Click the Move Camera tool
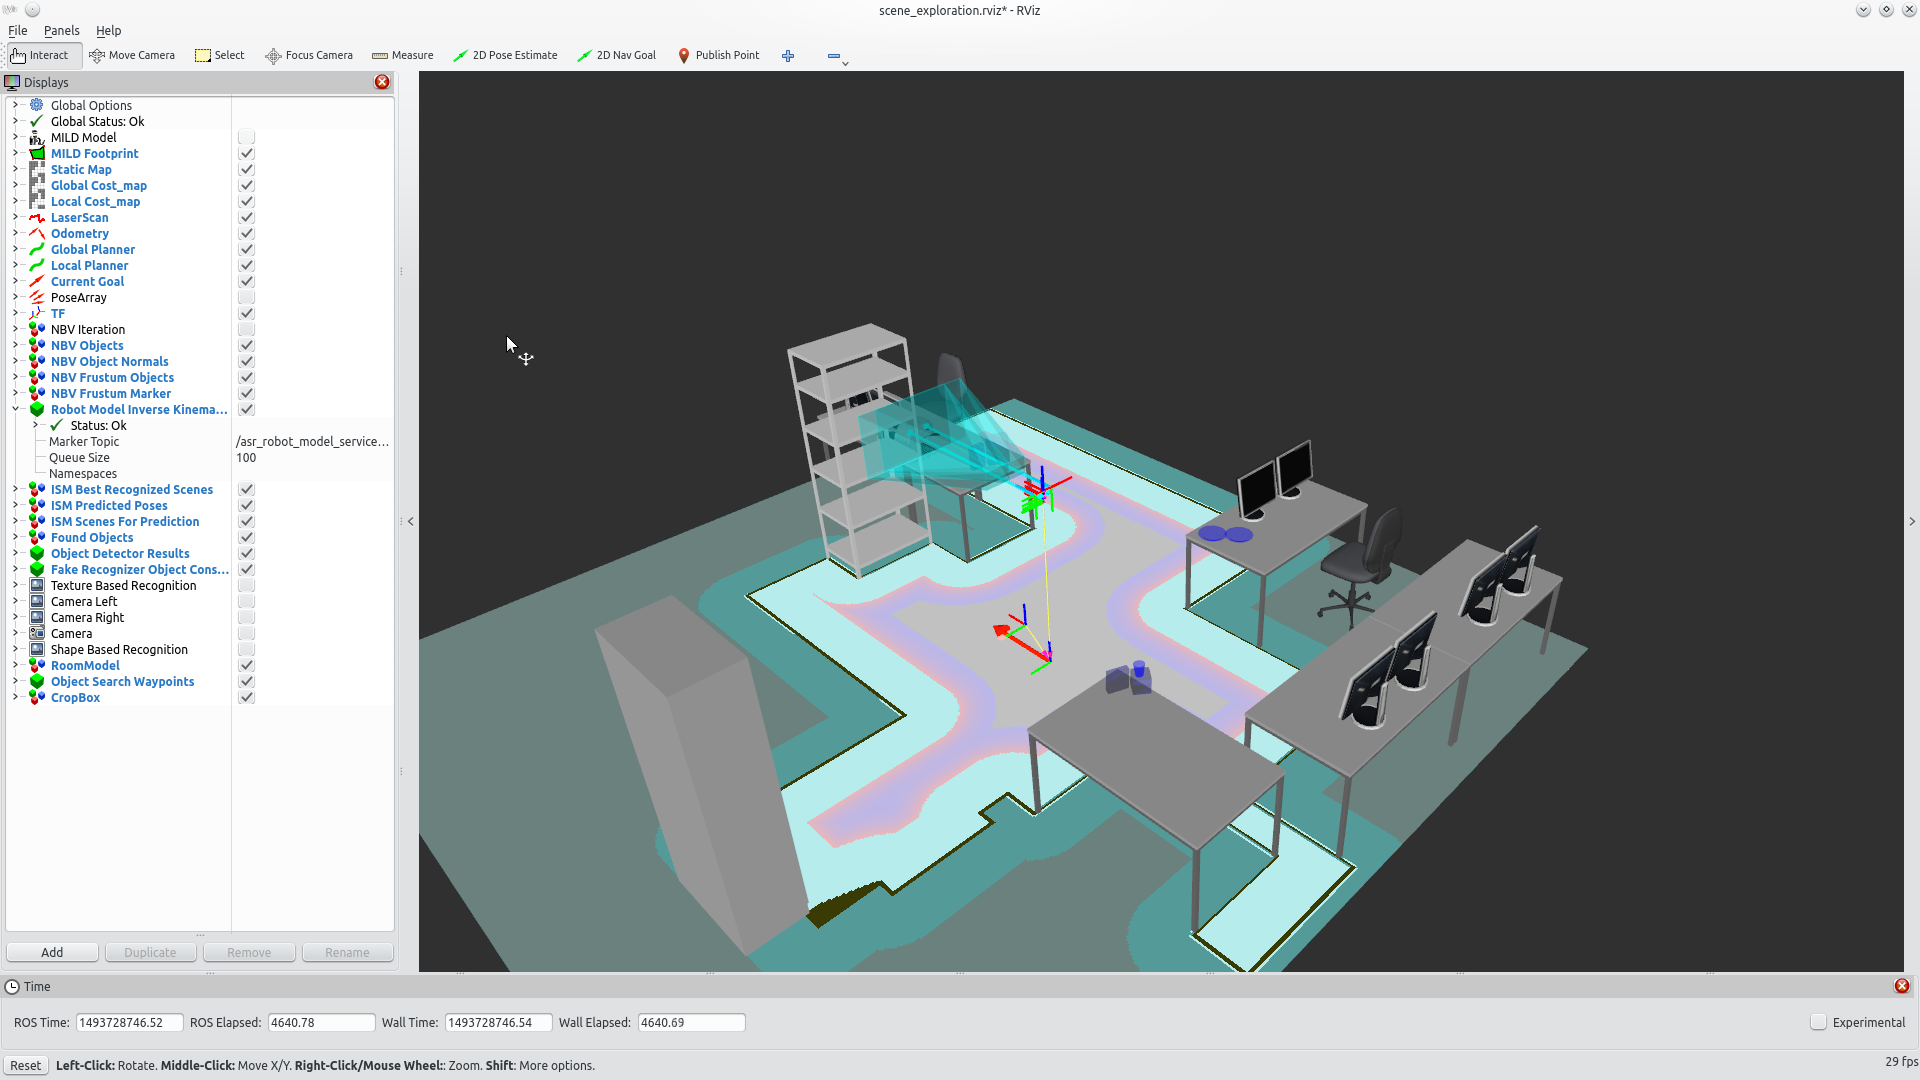Screen dimensions: 1920x1080 (132, 55)
